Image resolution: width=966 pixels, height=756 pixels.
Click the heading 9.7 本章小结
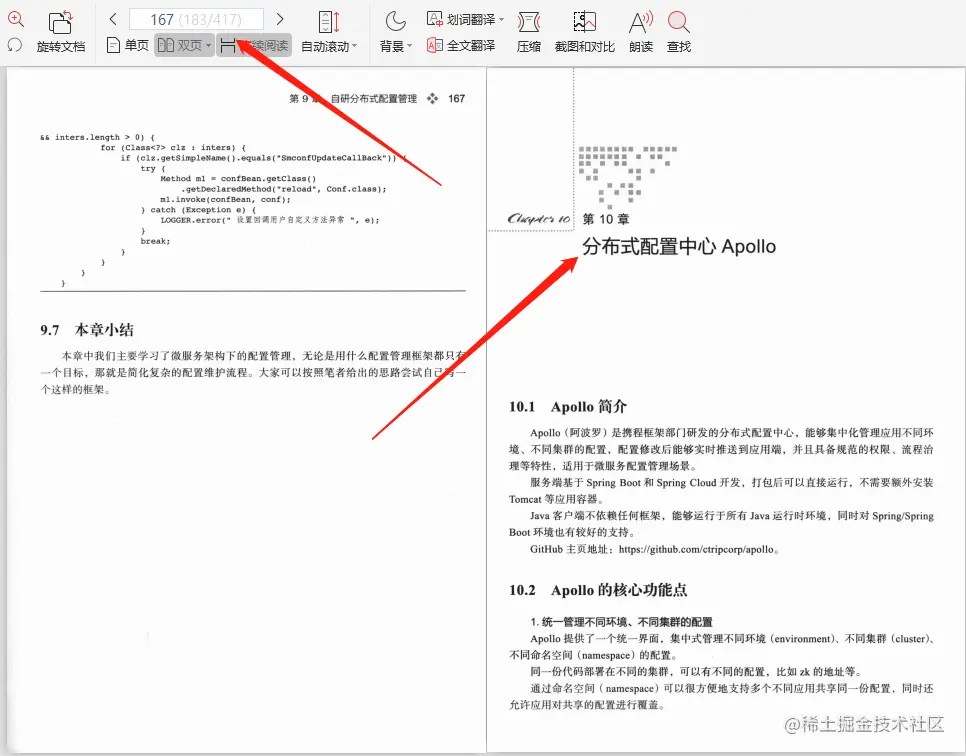(x=87, y=330)
